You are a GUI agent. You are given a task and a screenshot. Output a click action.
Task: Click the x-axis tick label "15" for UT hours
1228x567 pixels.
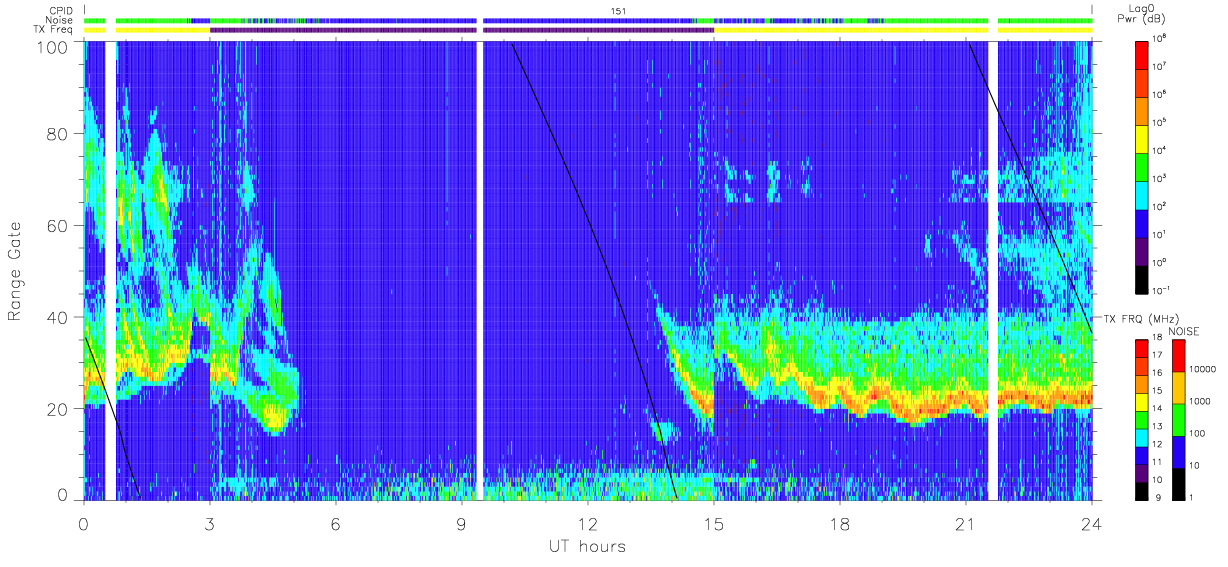[713, 524]
